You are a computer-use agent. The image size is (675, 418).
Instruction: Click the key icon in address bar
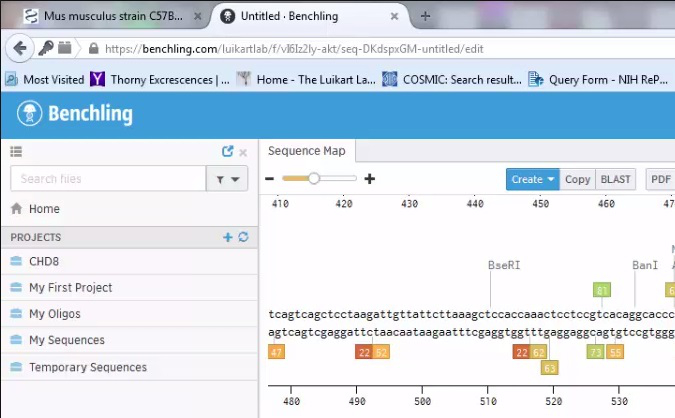tap(45, 48)
